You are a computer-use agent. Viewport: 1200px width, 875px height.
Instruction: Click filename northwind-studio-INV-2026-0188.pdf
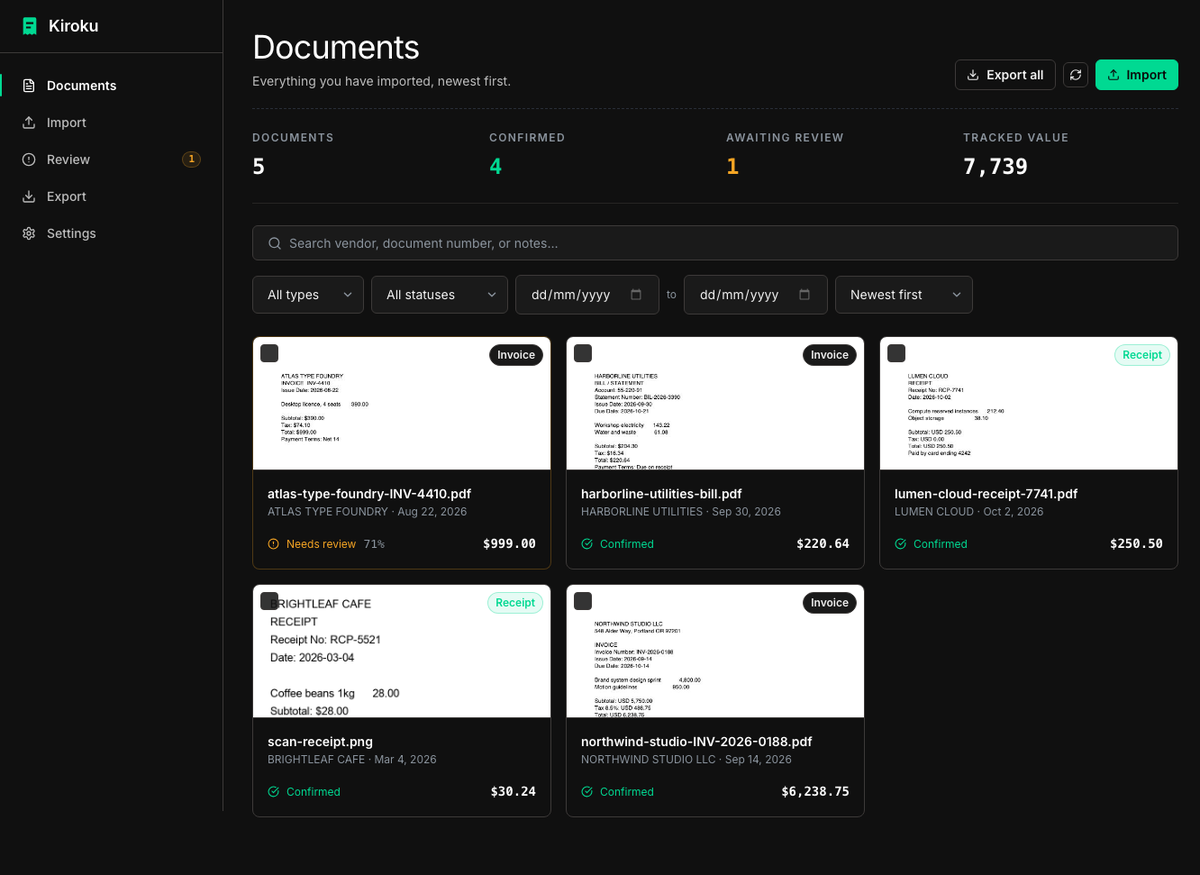tap(696, 742)
